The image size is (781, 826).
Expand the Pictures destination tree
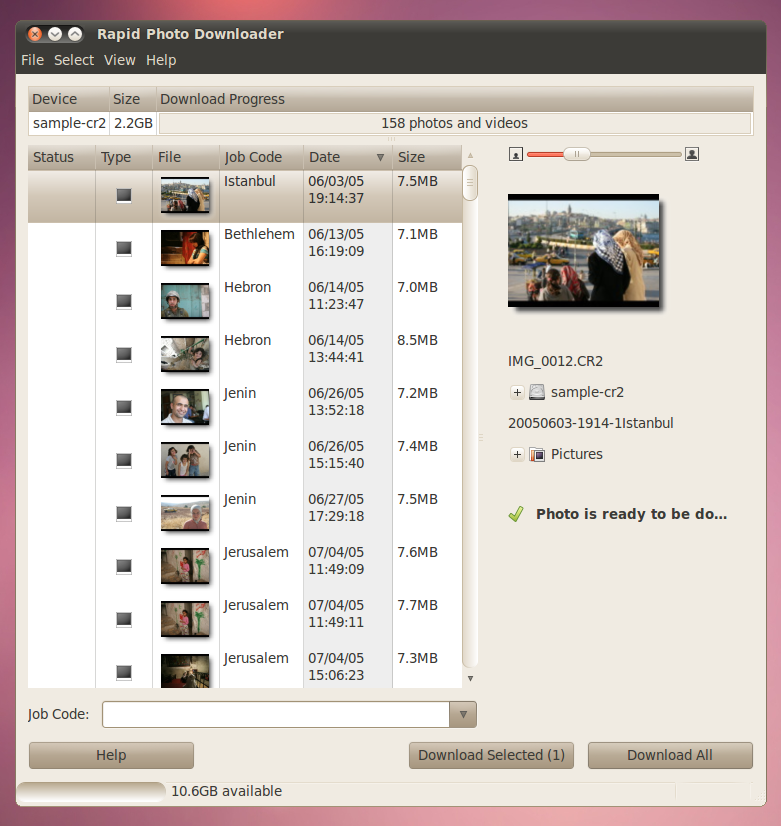(517, 454)
